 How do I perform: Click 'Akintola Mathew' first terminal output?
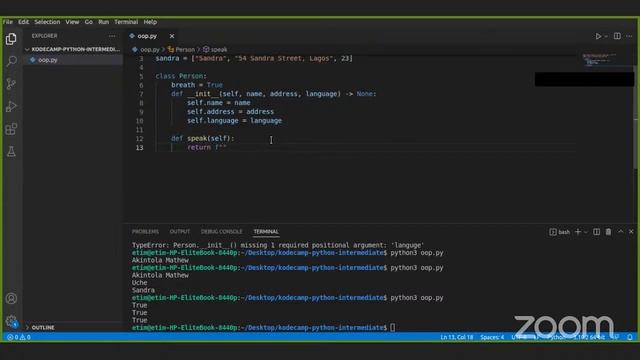[x=160, y=260]
